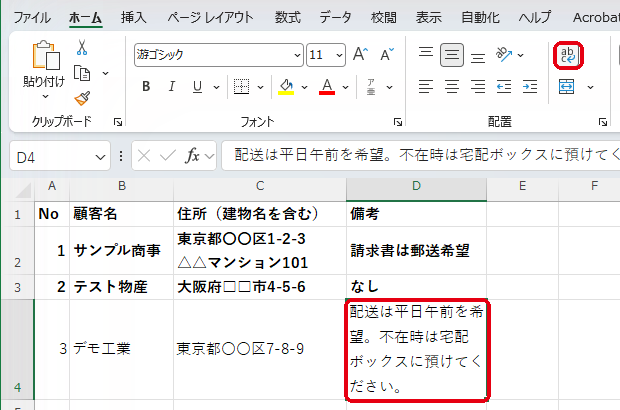Open フォント settings dialog launcher
Image resolution: width=620 pixels, height=410 pixels.
pos(398,122)
